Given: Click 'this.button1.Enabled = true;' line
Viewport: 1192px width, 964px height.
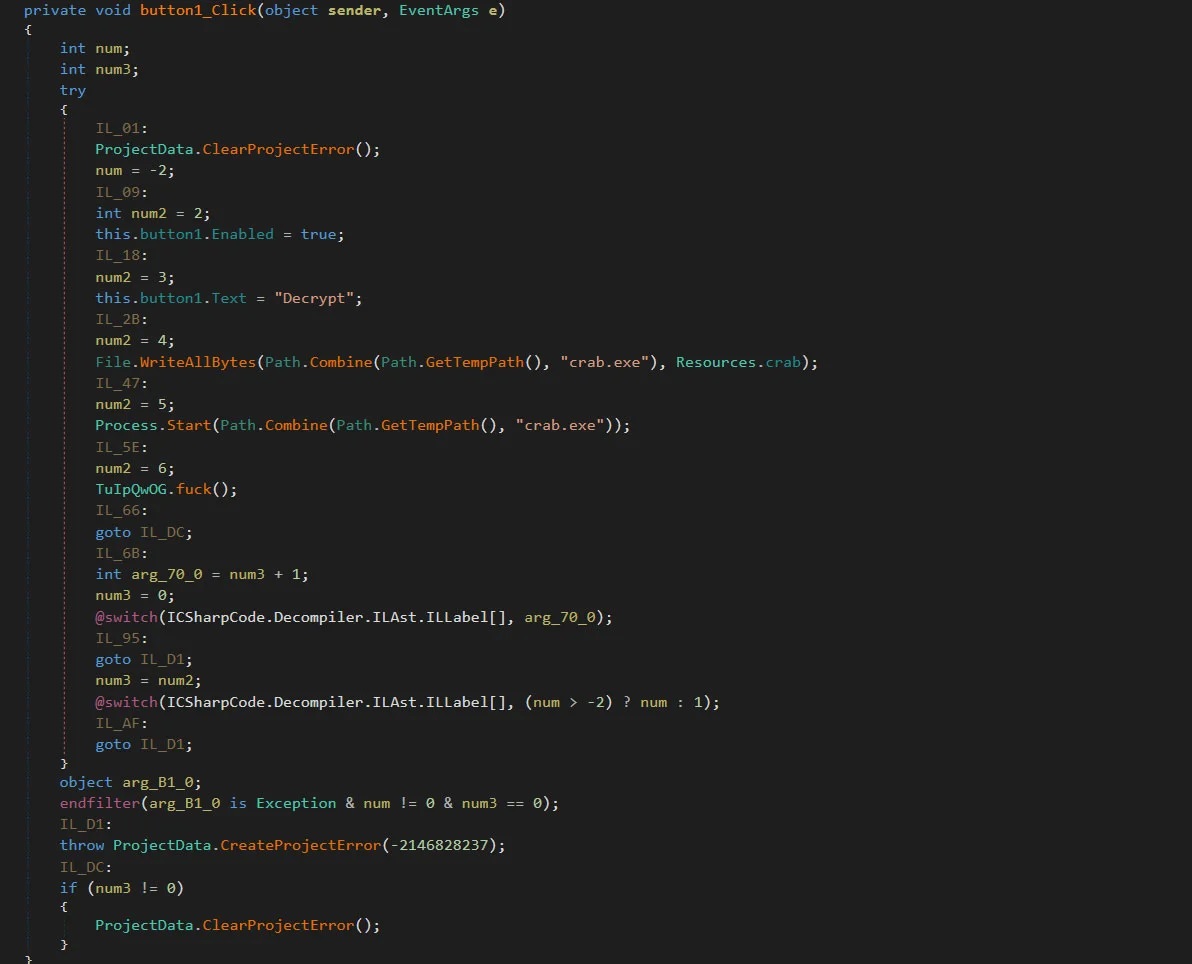Looking at the screenshot, I should click(220, 234).
